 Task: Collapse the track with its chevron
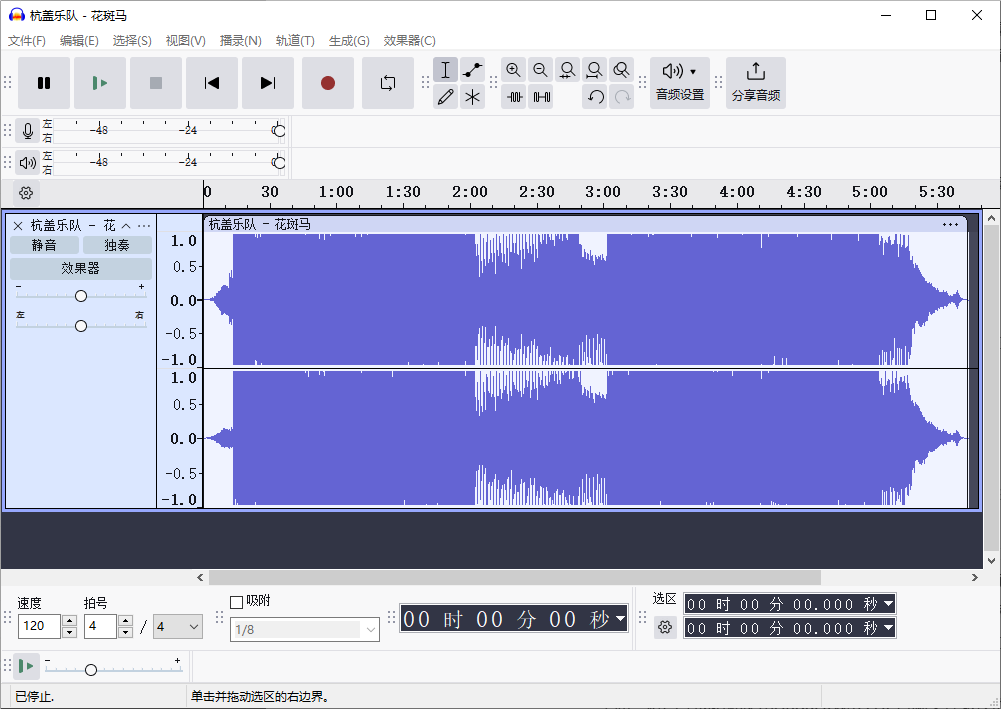(126, 225)
